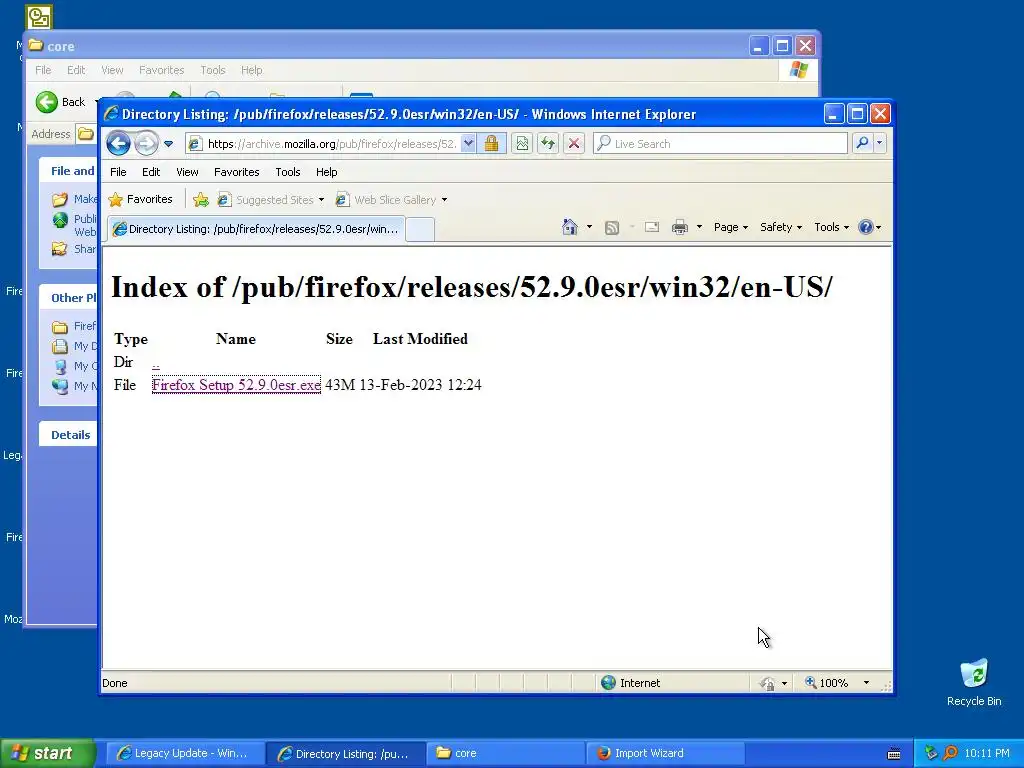Screen dimensions: 1024x768
Task: Click Add to Favorites Bar star icon
Action: 201,200
